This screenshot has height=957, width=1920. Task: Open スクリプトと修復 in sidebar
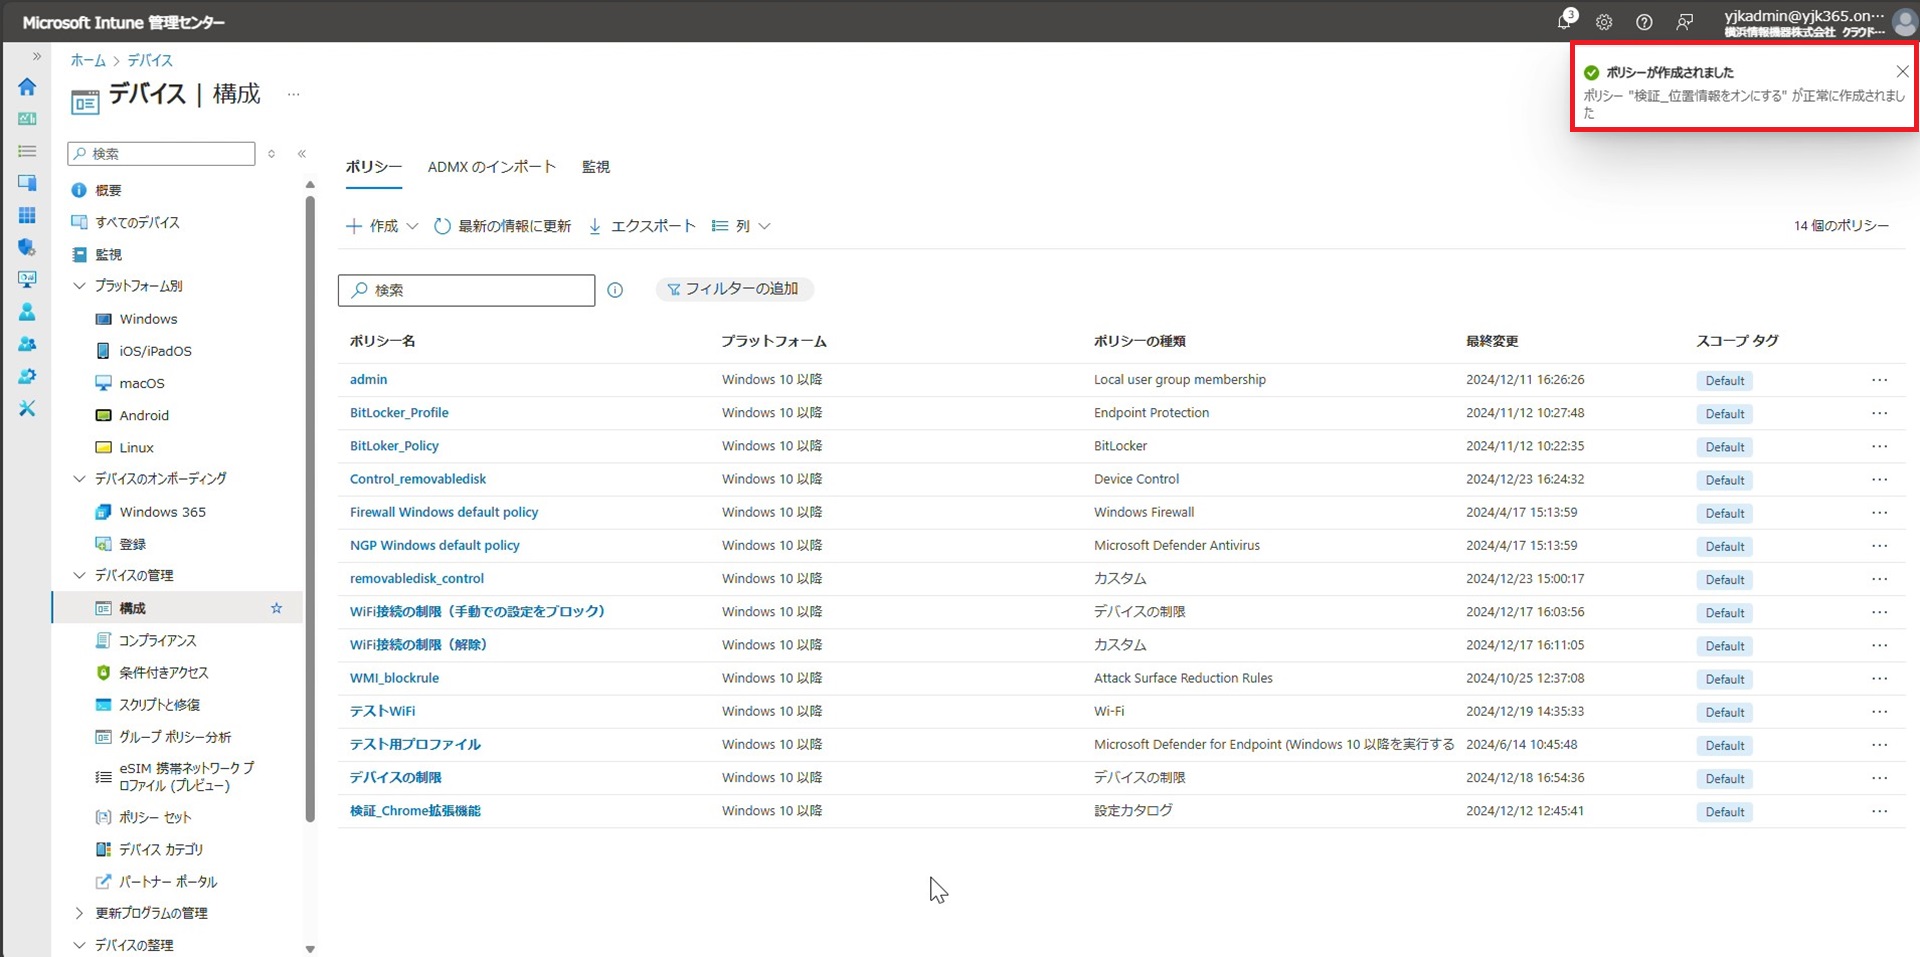(159, 704)
